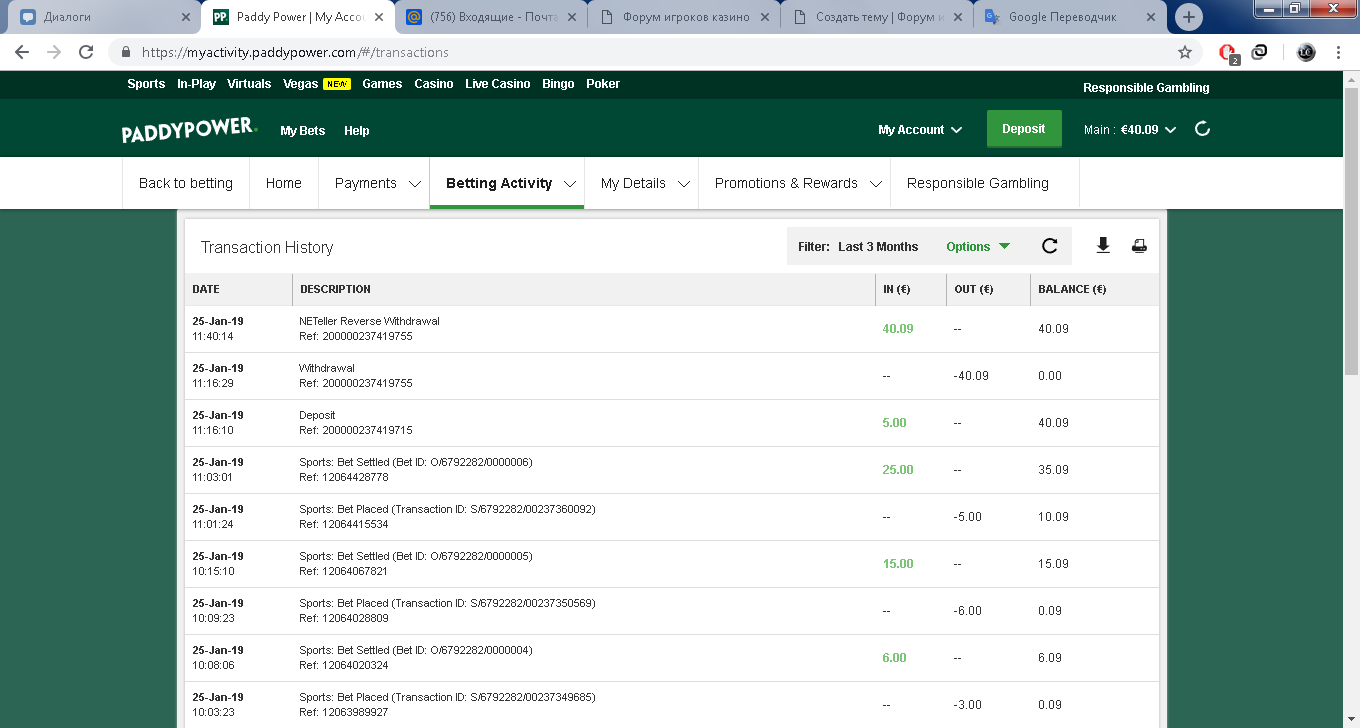The image size is (1360, 728).
Task: Go to In-Play in the top bar
Action: pos(196,84)
